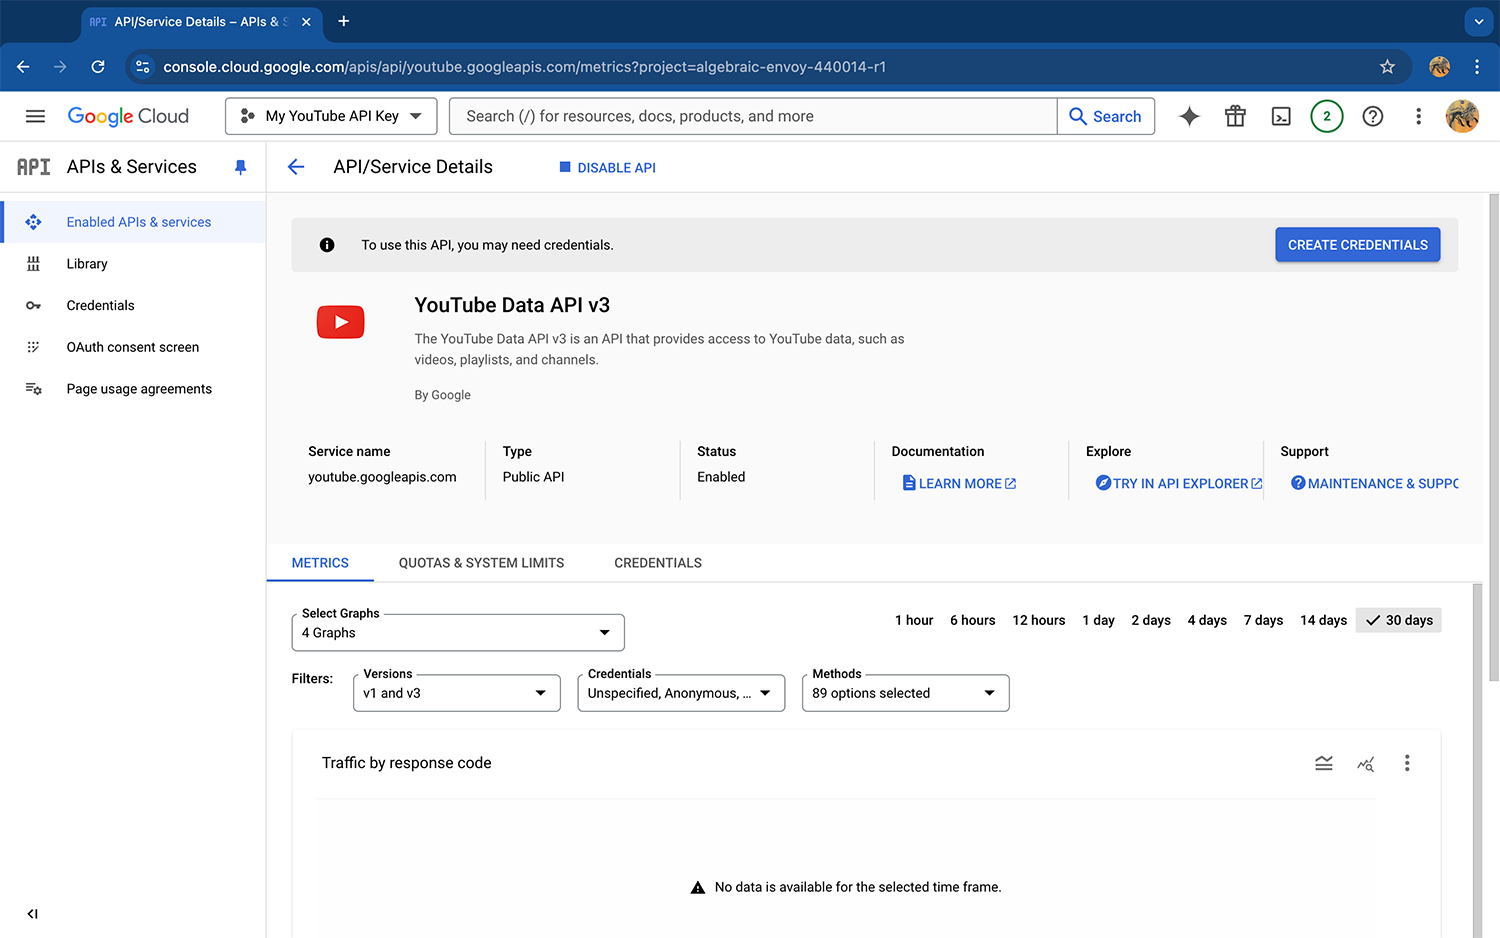Screen dimensions: 1500x938
Task: Unpin APIs & Services with pin icon
Action: click(240, 167)
